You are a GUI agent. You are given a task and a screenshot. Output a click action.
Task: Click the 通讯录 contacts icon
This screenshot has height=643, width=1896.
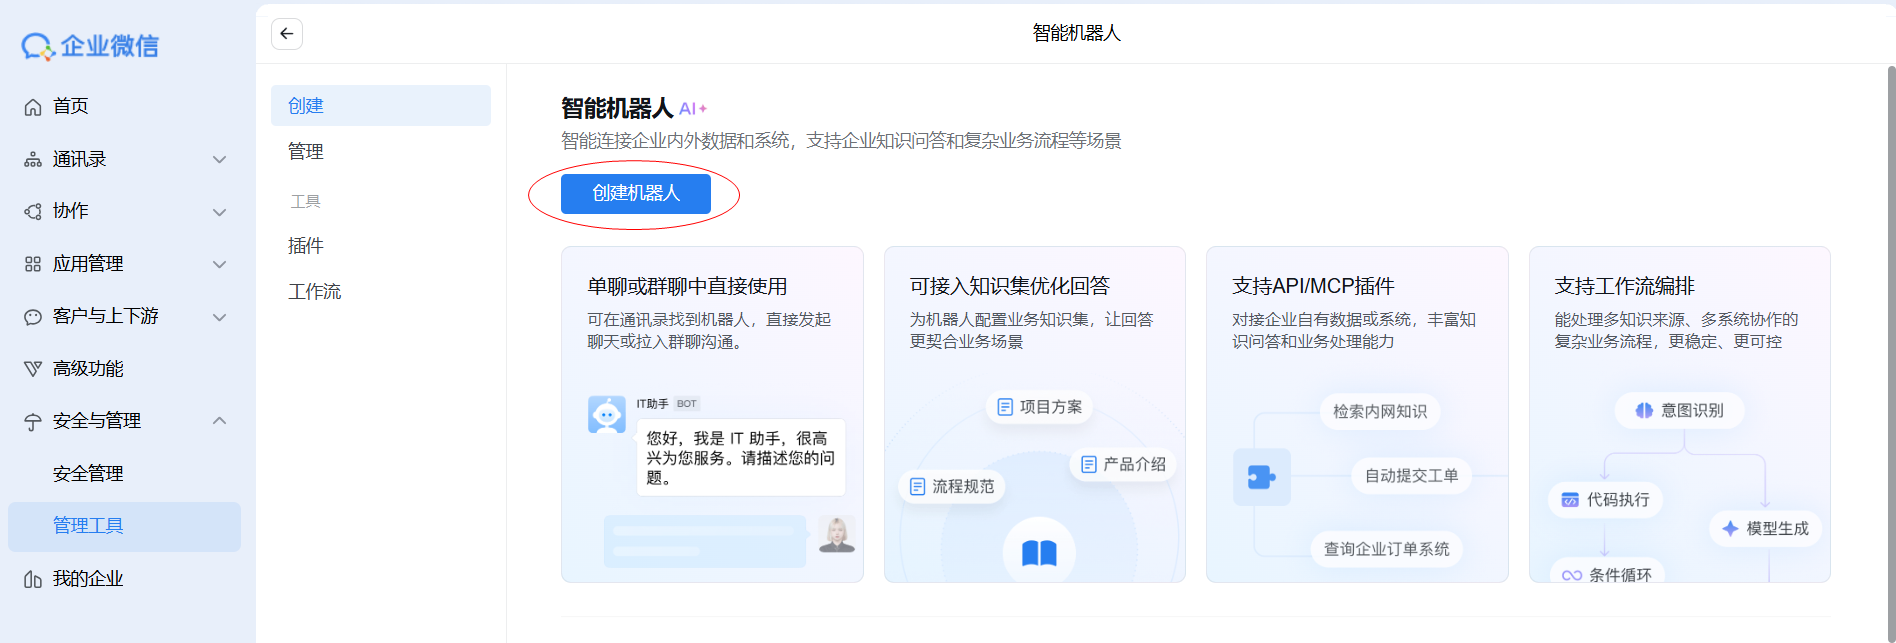click(33, 159)
